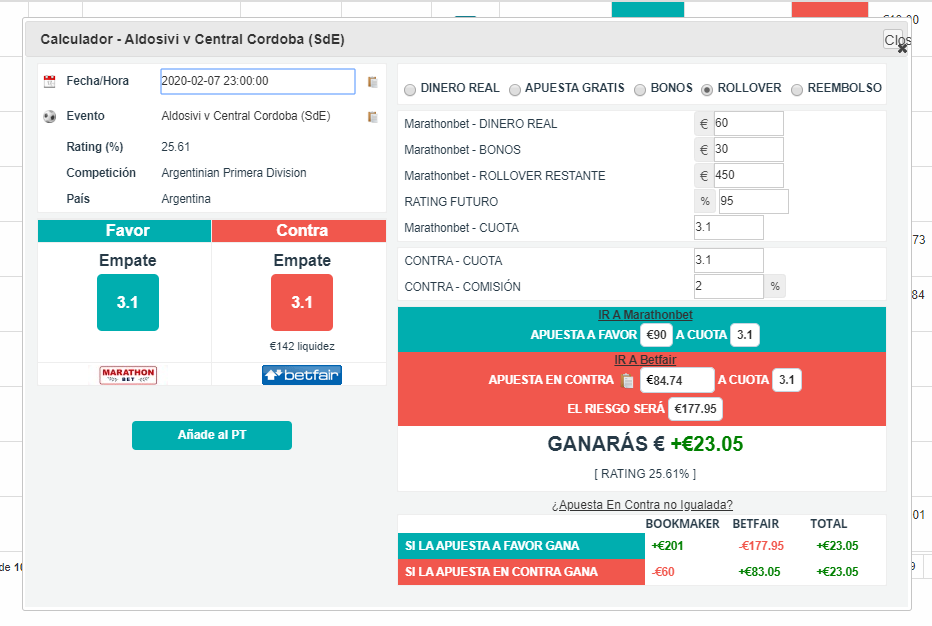Follow the IR A Marathonbet link
Viewport: 932px width, 626px height.
pyautogui.click(x=645, y=315)
